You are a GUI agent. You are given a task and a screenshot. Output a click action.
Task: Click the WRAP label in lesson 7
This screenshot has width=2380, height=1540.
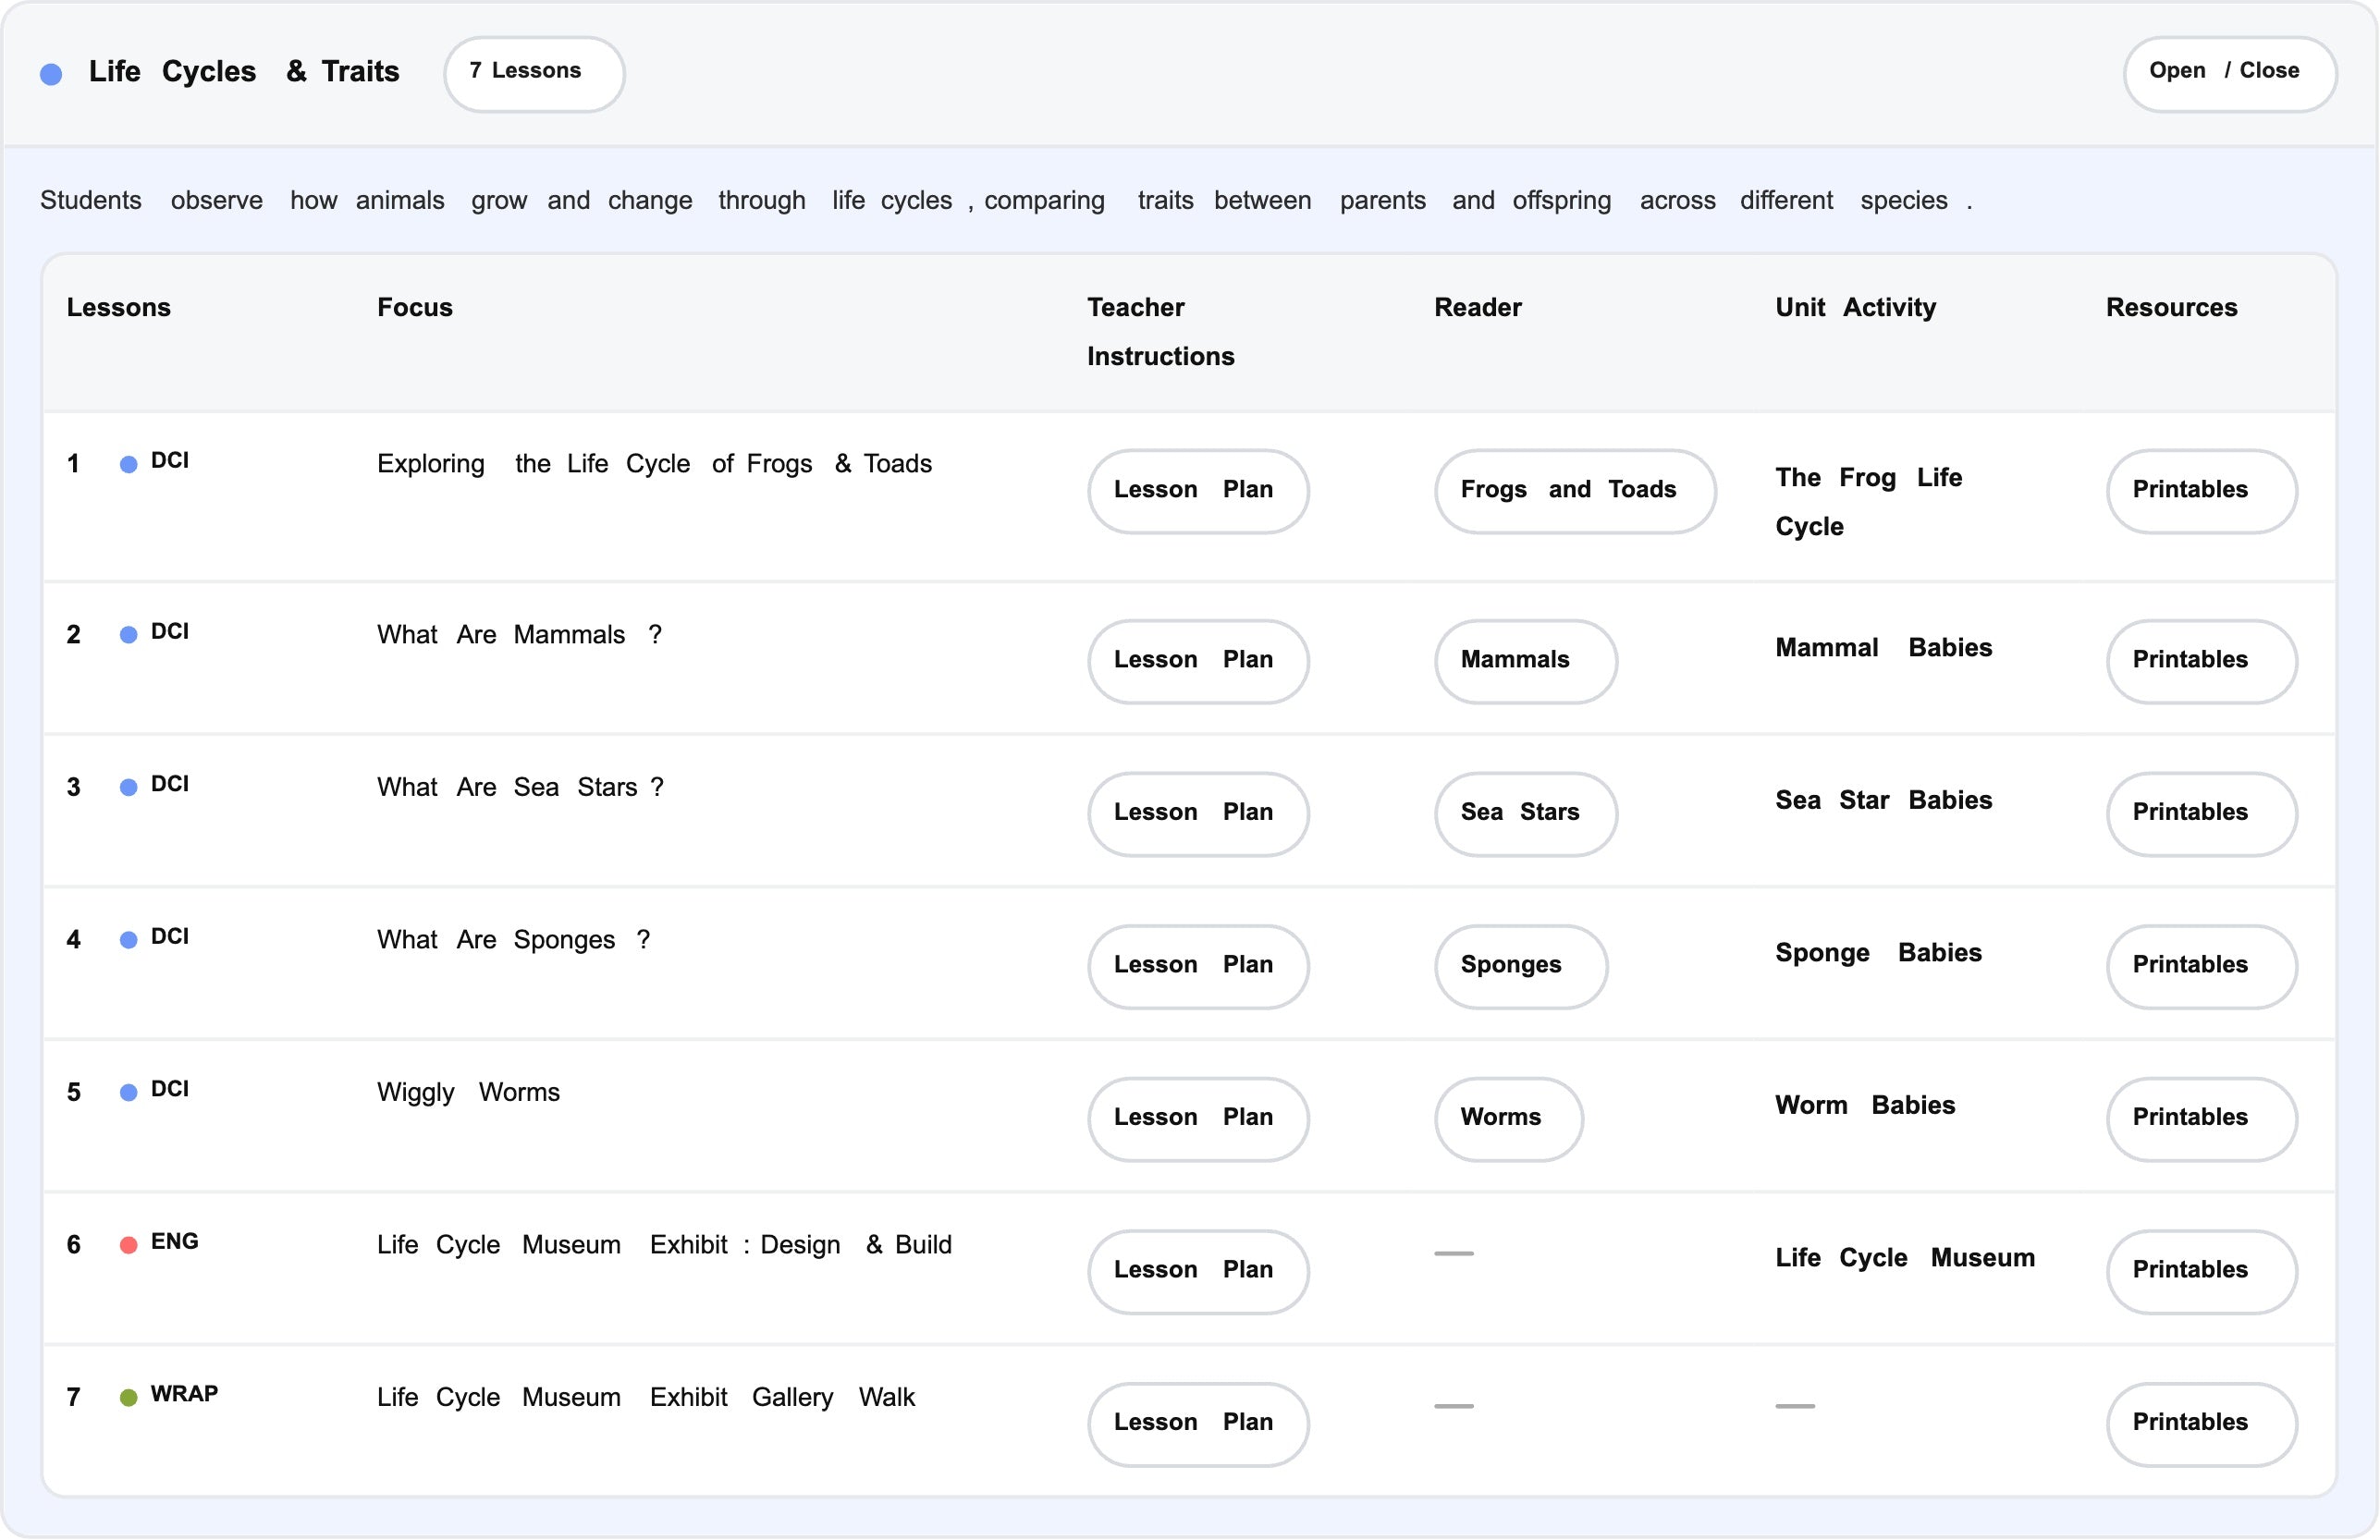(x=184, y=1394)
